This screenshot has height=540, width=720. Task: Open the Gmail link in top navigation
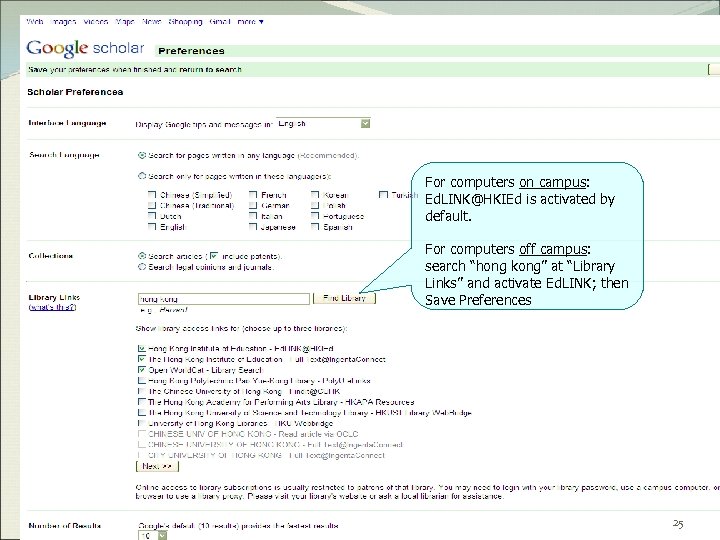pos(219,22)
